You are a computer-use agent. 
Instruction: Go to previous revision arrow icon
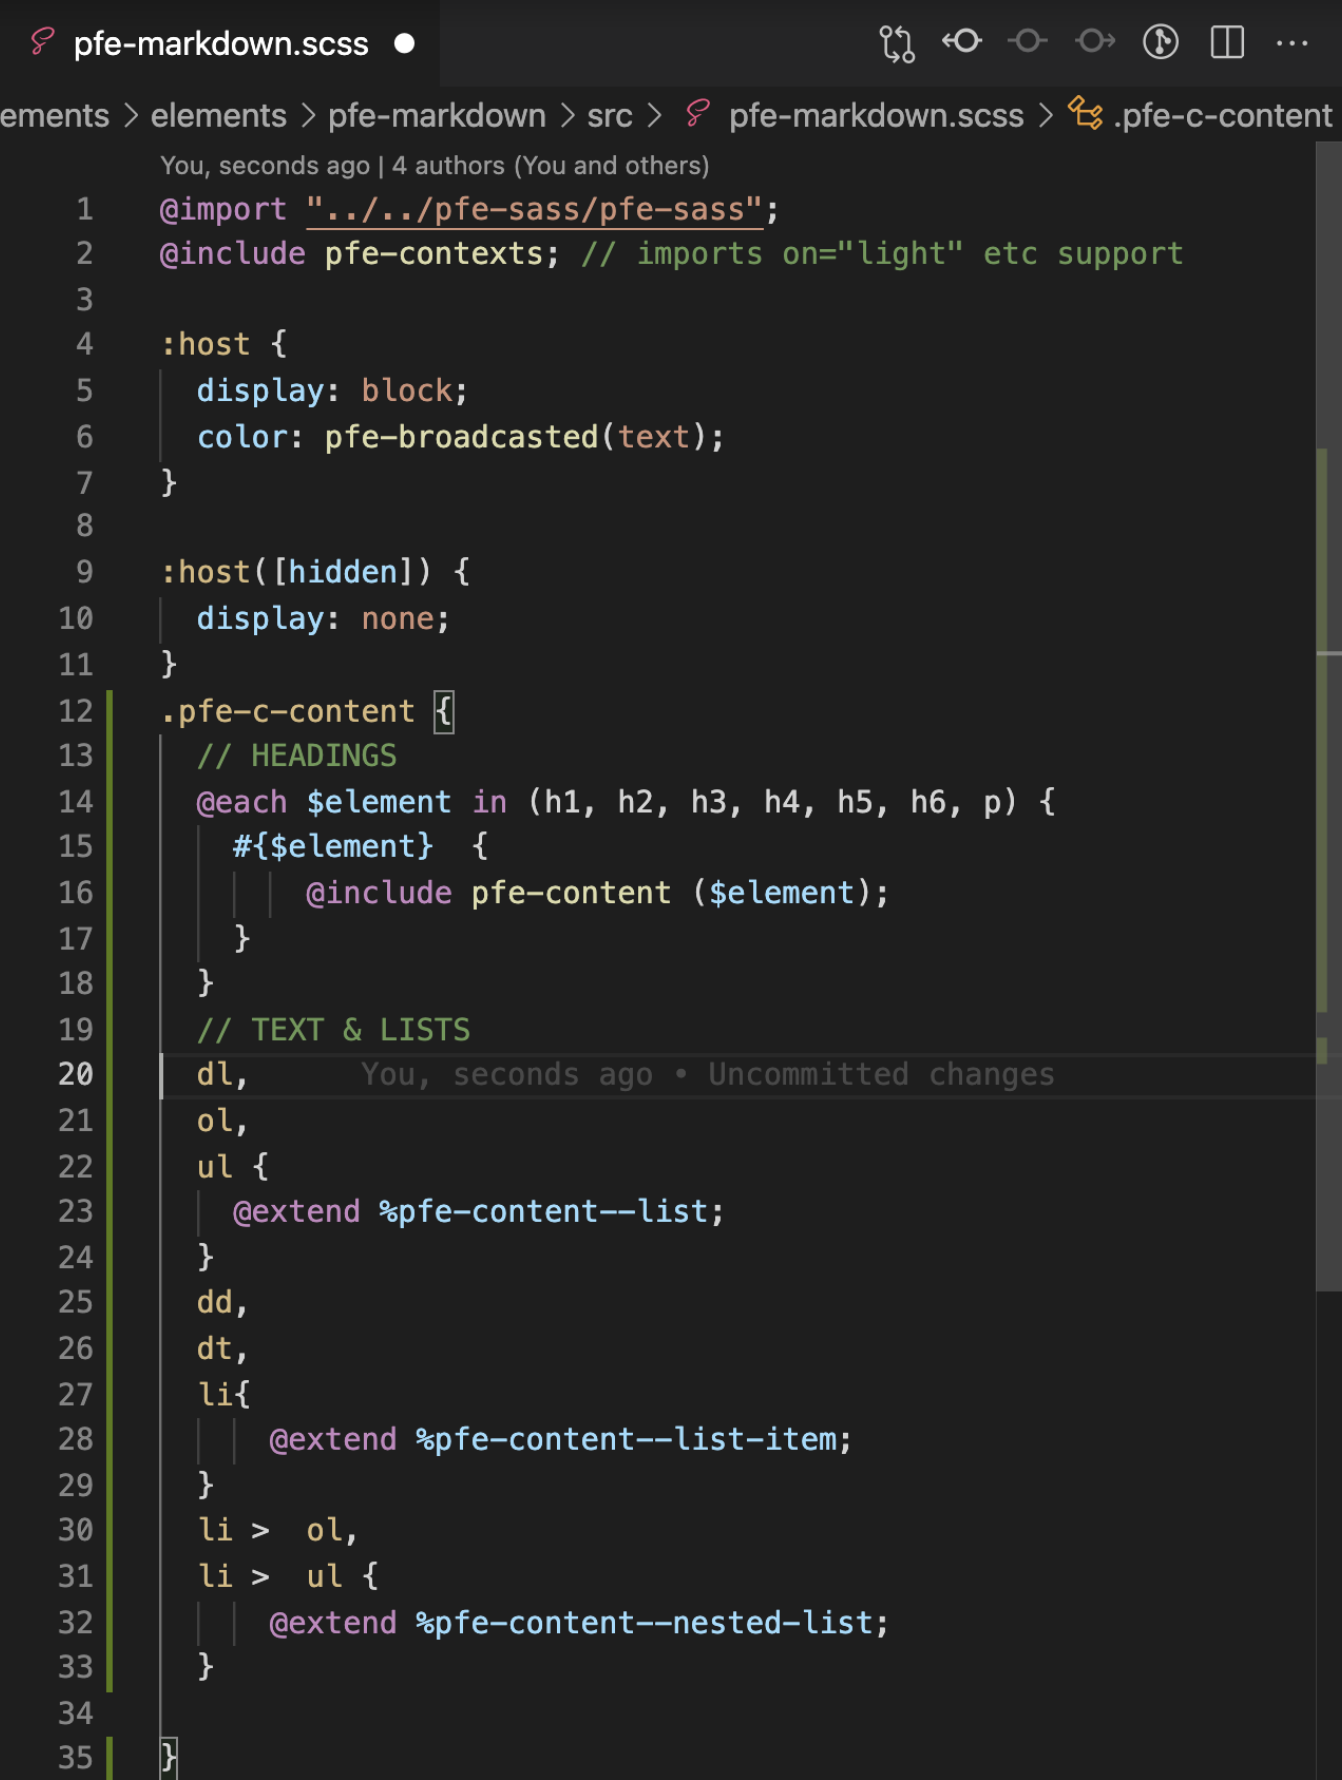click(962, 41)
